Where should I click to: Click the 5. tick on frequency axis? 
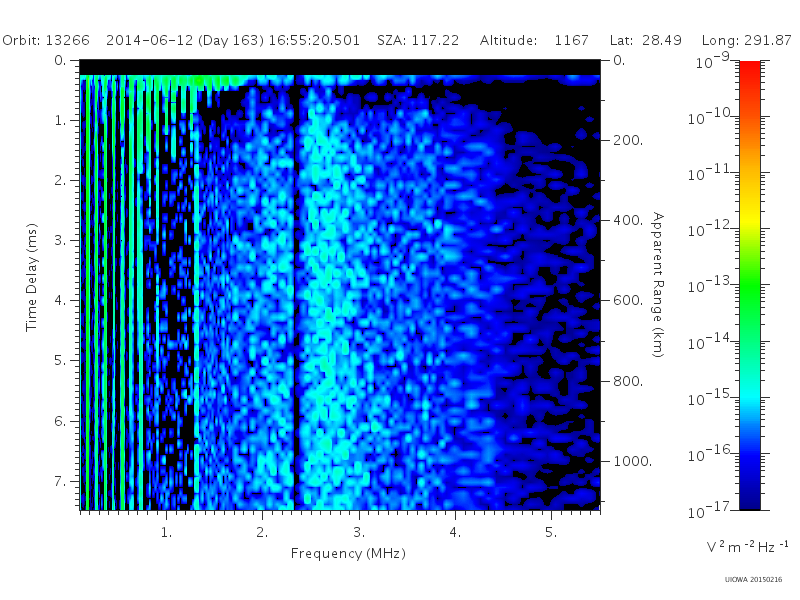click(551, 532)
